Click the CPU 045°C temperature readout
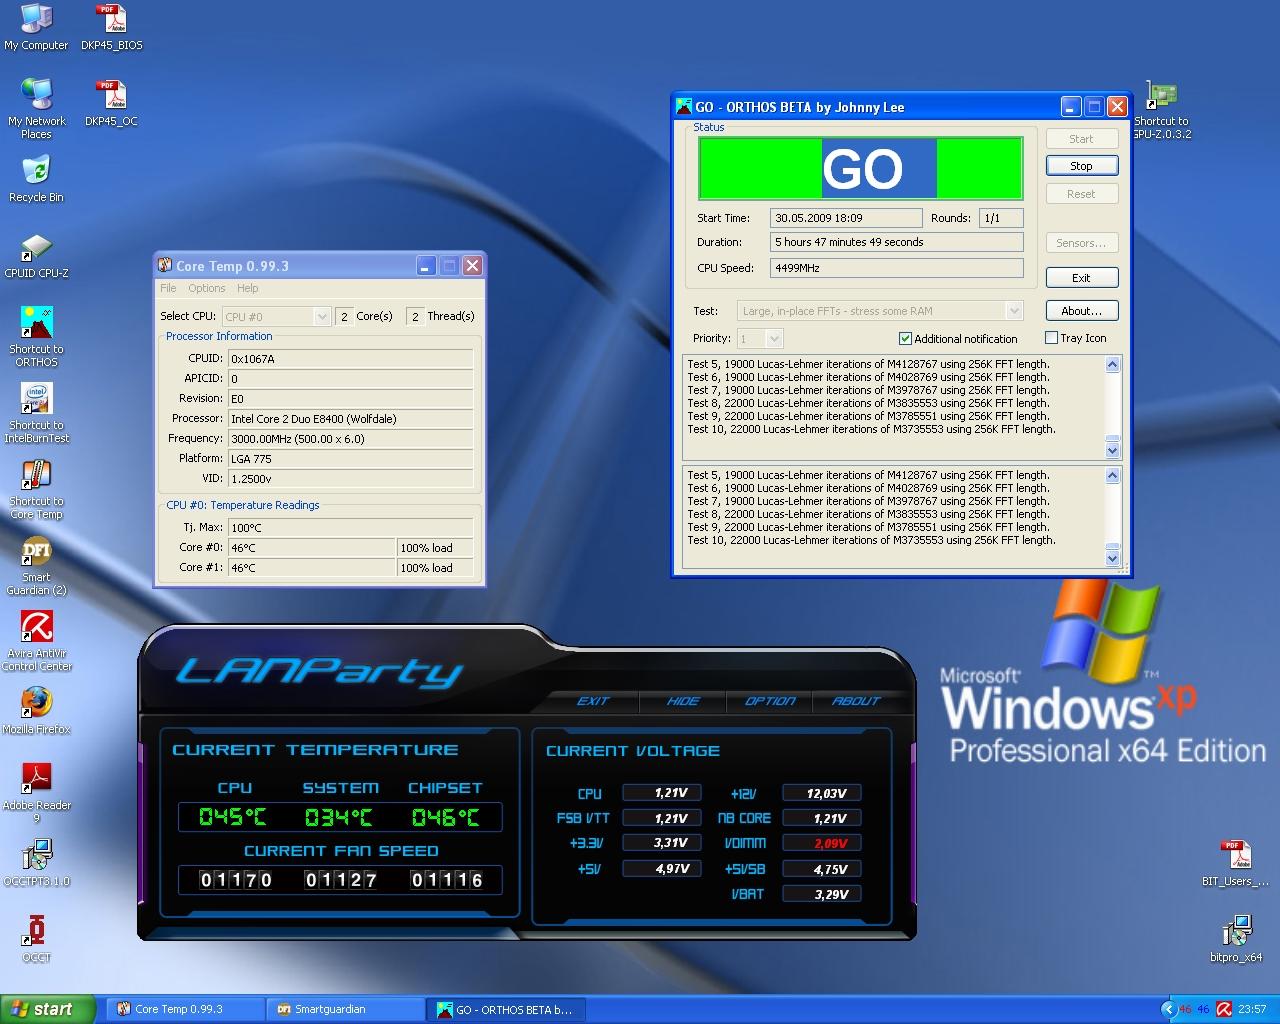The image size is (1280, 1024). pos(232,818)
